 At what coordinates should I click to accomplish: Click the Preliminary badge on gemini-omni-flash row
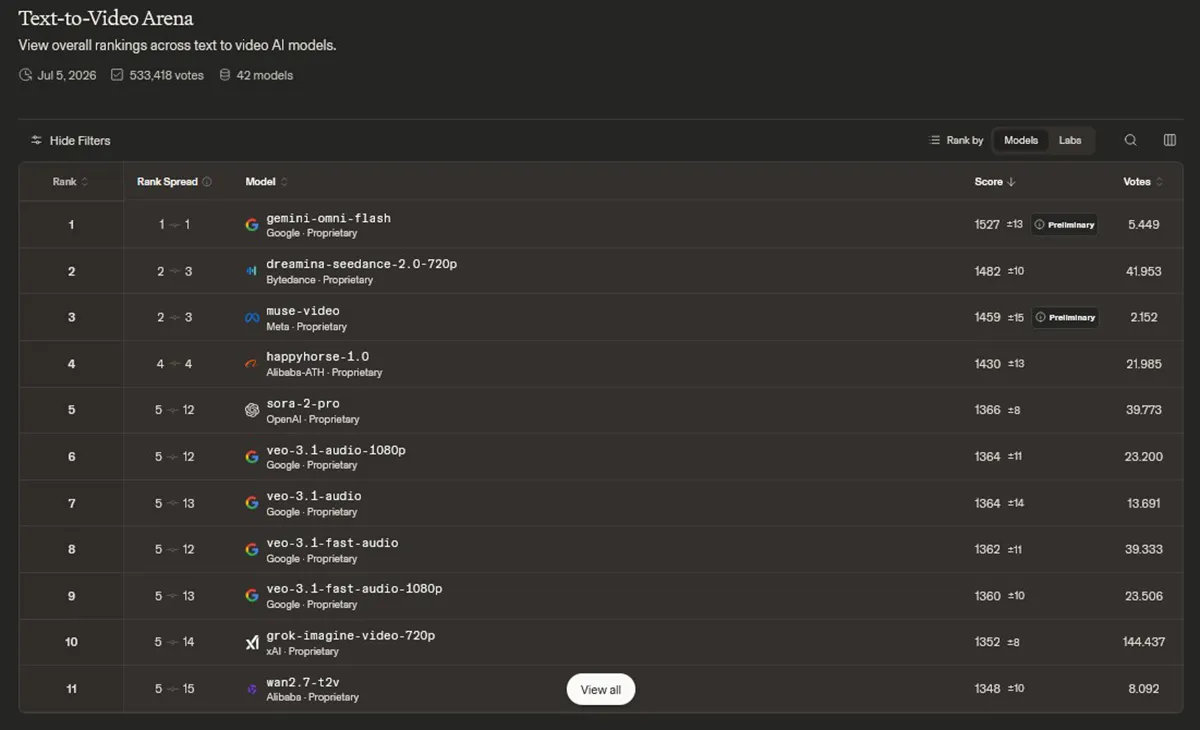pos(1064,225)
